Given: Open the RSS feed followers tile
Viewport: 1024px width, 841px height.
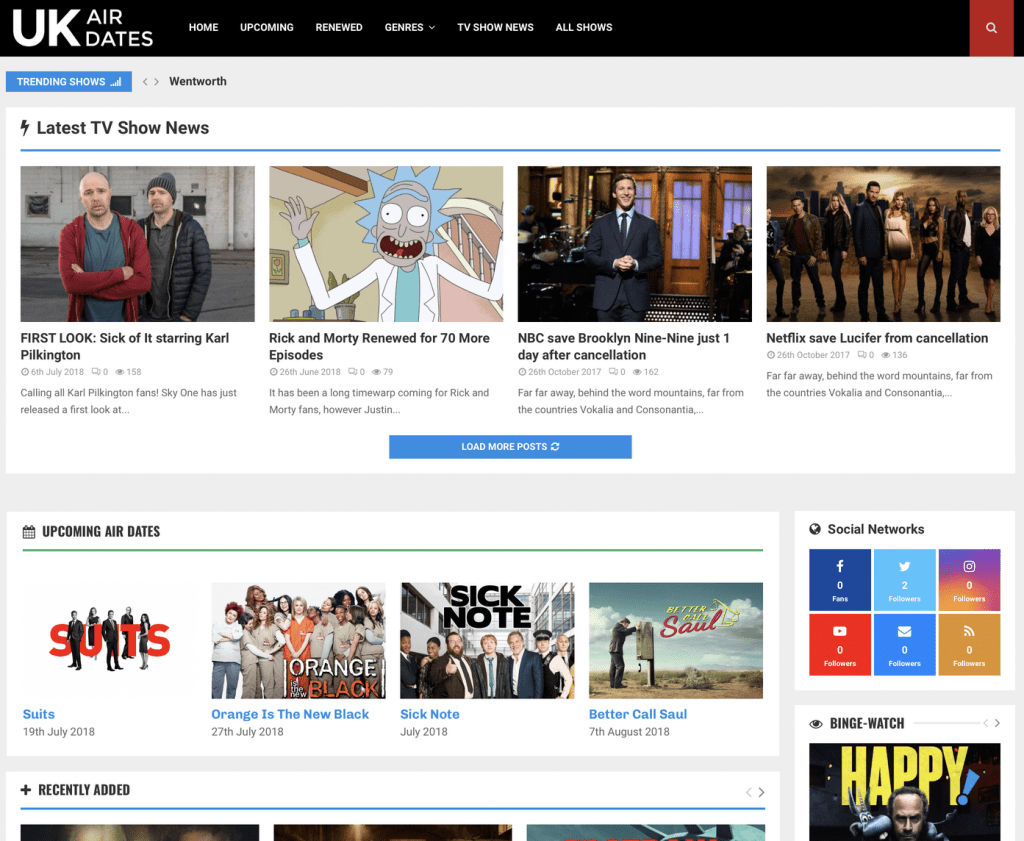Looking at the screenshot, I should [x=969, y=645].
